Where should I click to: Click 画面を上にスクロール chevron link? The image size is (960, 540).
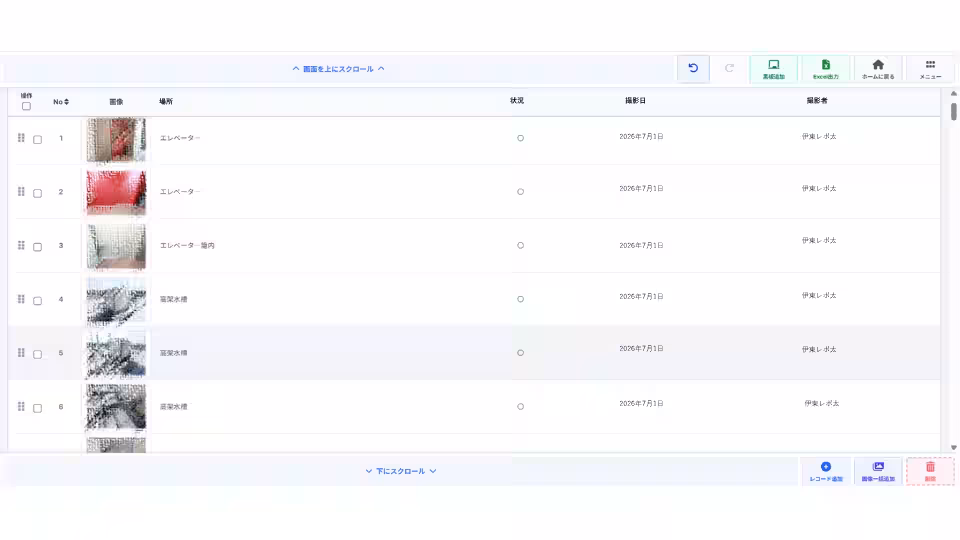339,69
